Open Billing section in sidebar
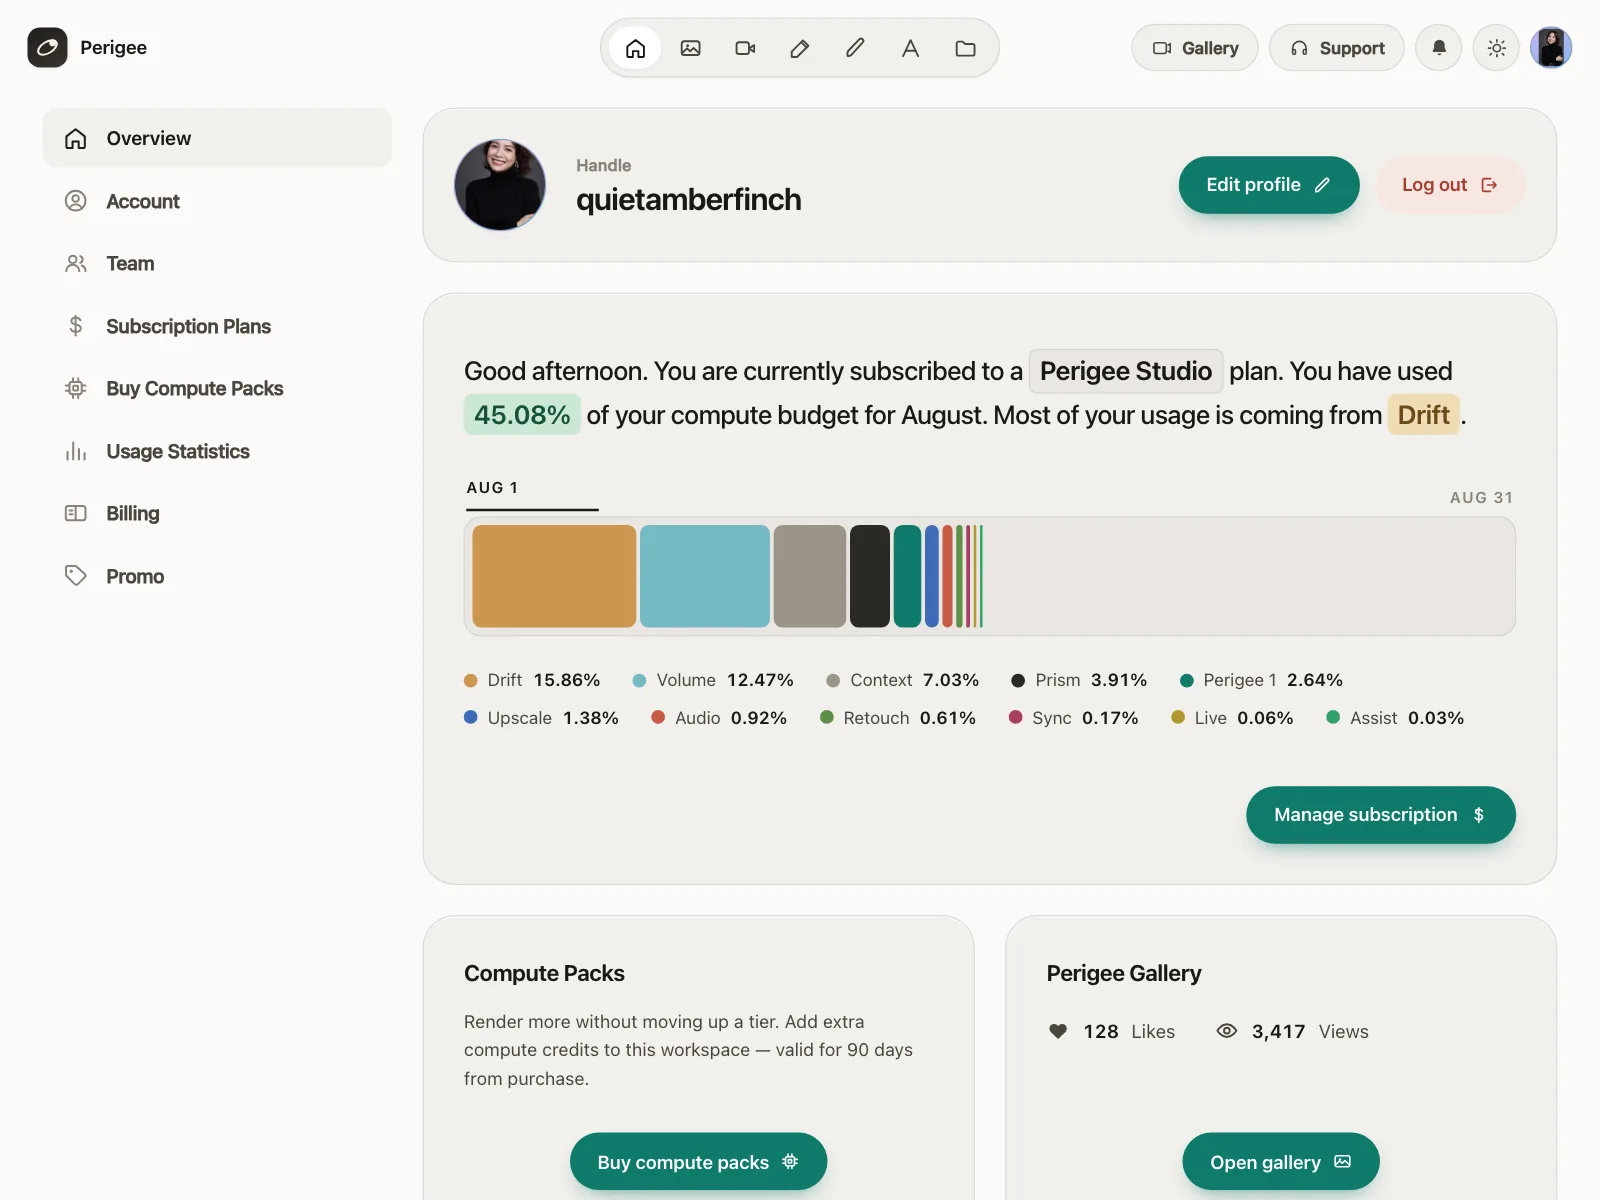Image resolution: width=1600 pixels, height=1200 pixels. (x=217, y=513)
